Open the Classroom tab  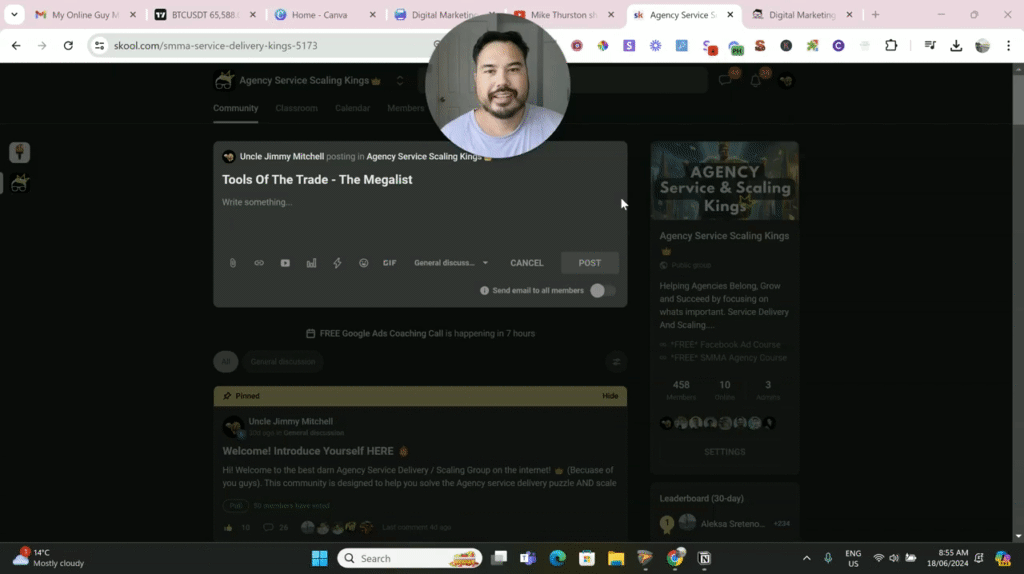tap(296, 108)
